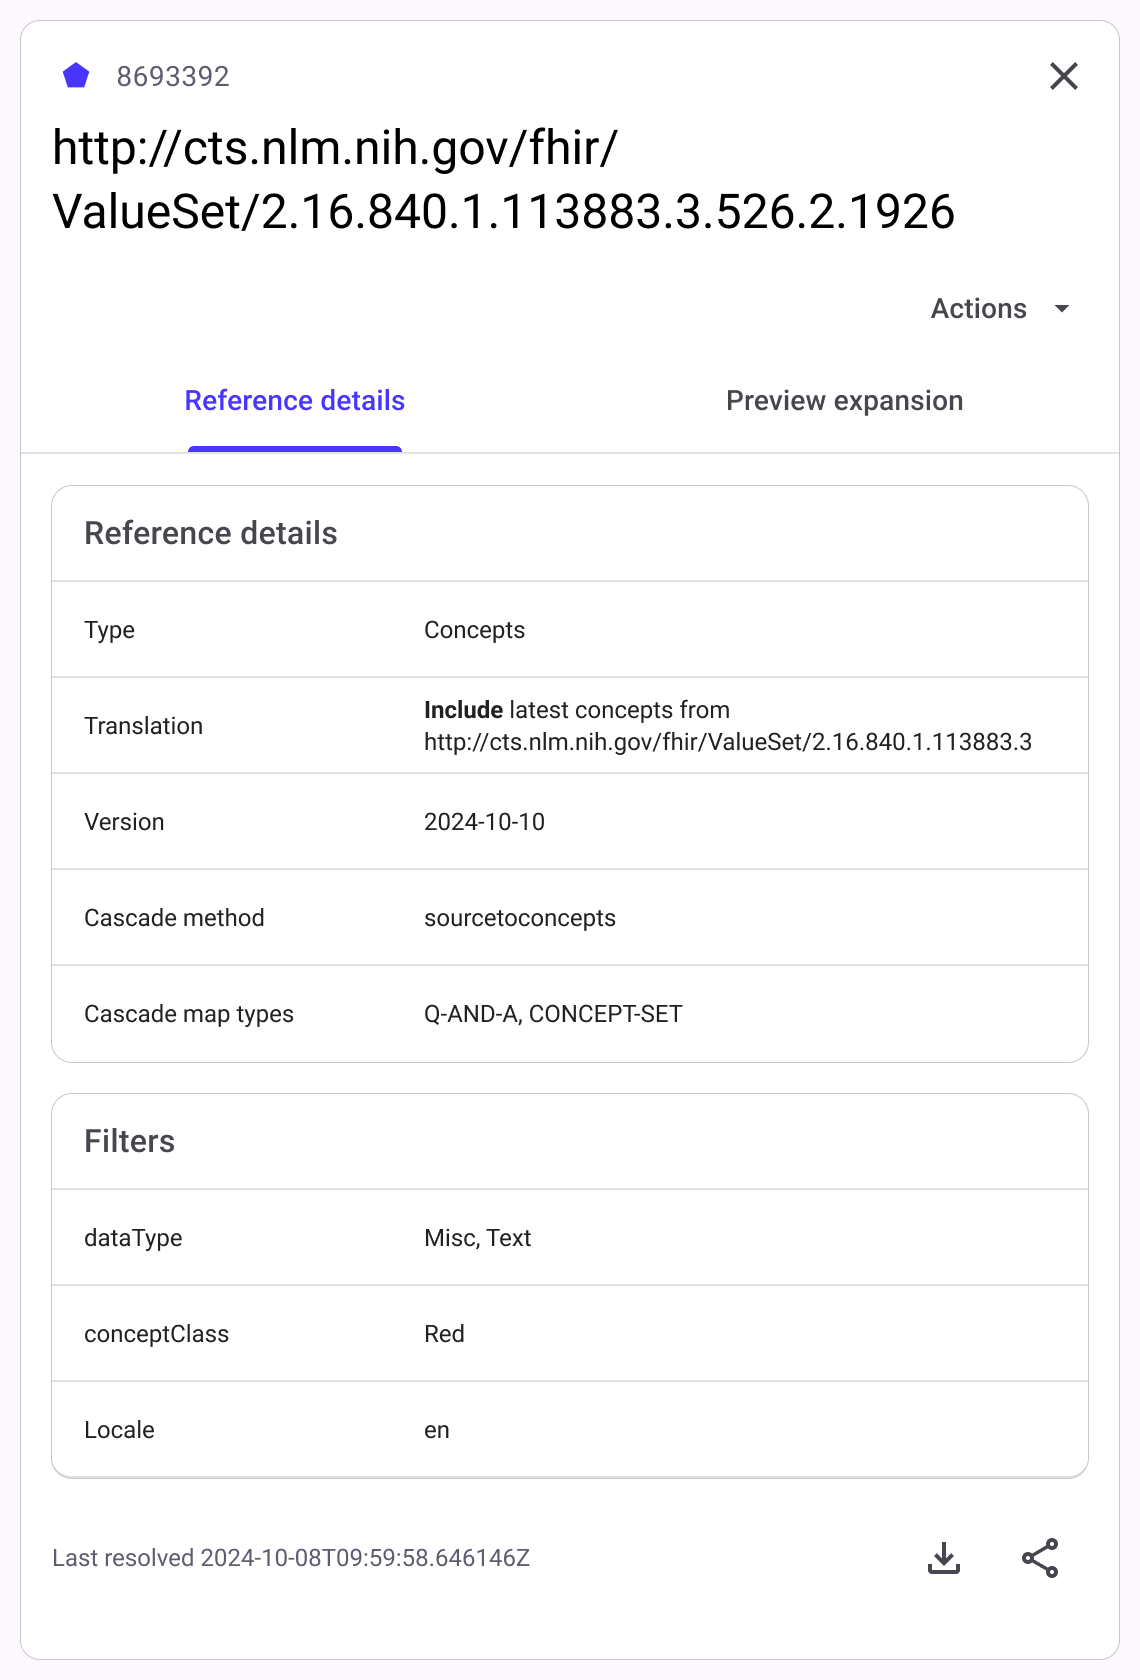This screenshot has width=1140, height=1680.
Task: Click the Last resolved timestamp text
Action: click(x=291, y=1558)
